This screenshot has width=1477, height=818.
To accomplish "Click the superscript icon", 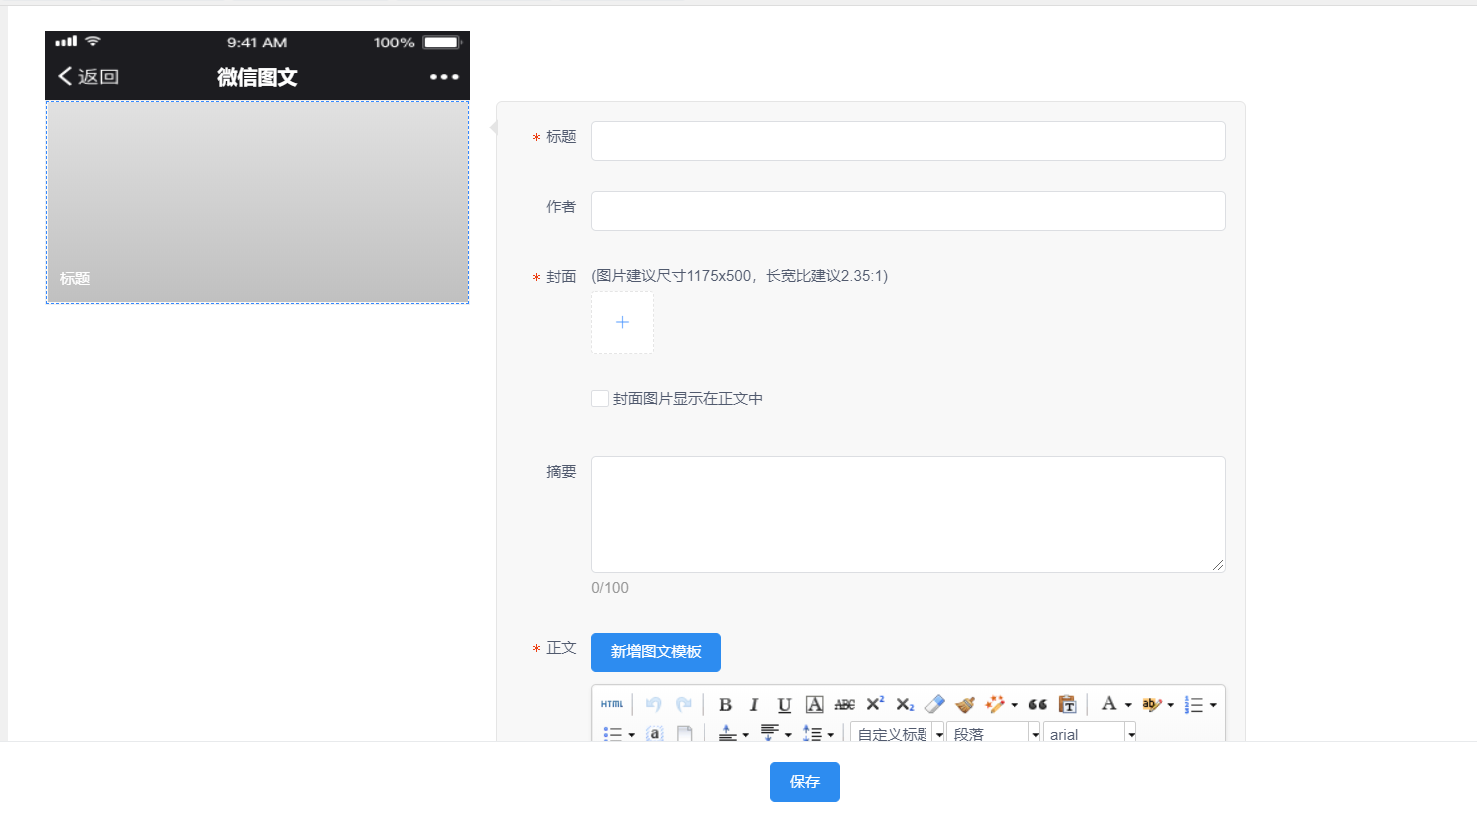I will point(875,704).
